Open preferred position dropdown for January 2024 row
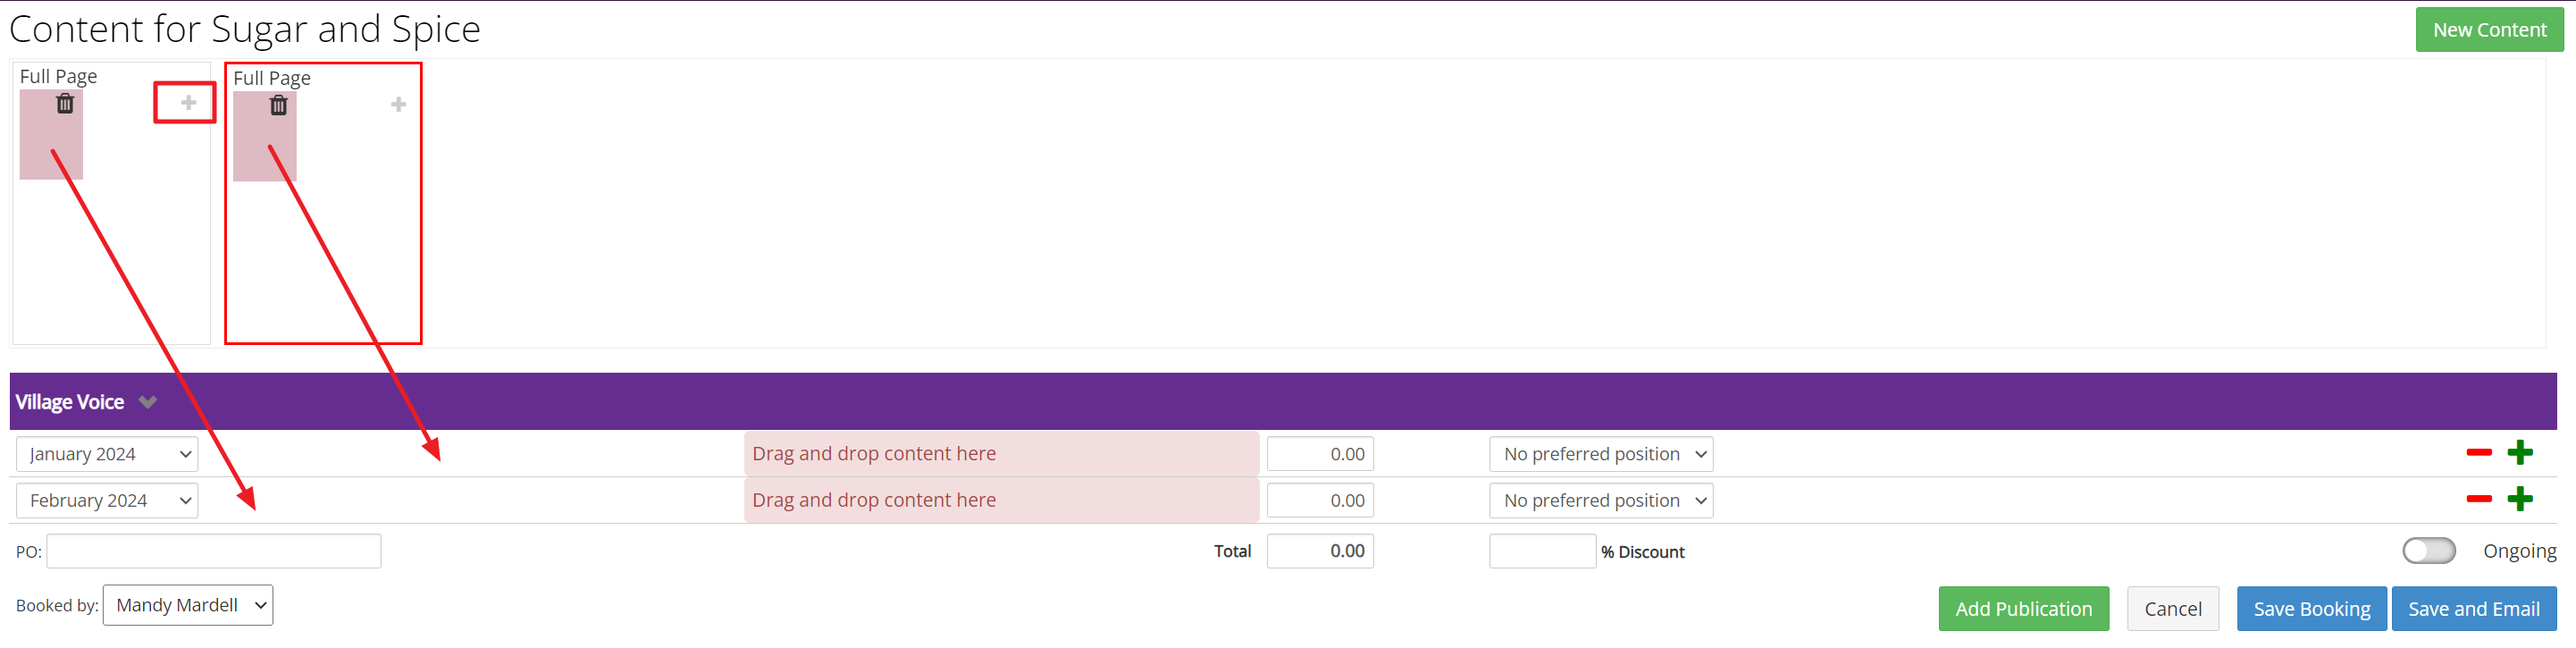The width and height of the screenshot is (2576, 648). point(1600,454)
